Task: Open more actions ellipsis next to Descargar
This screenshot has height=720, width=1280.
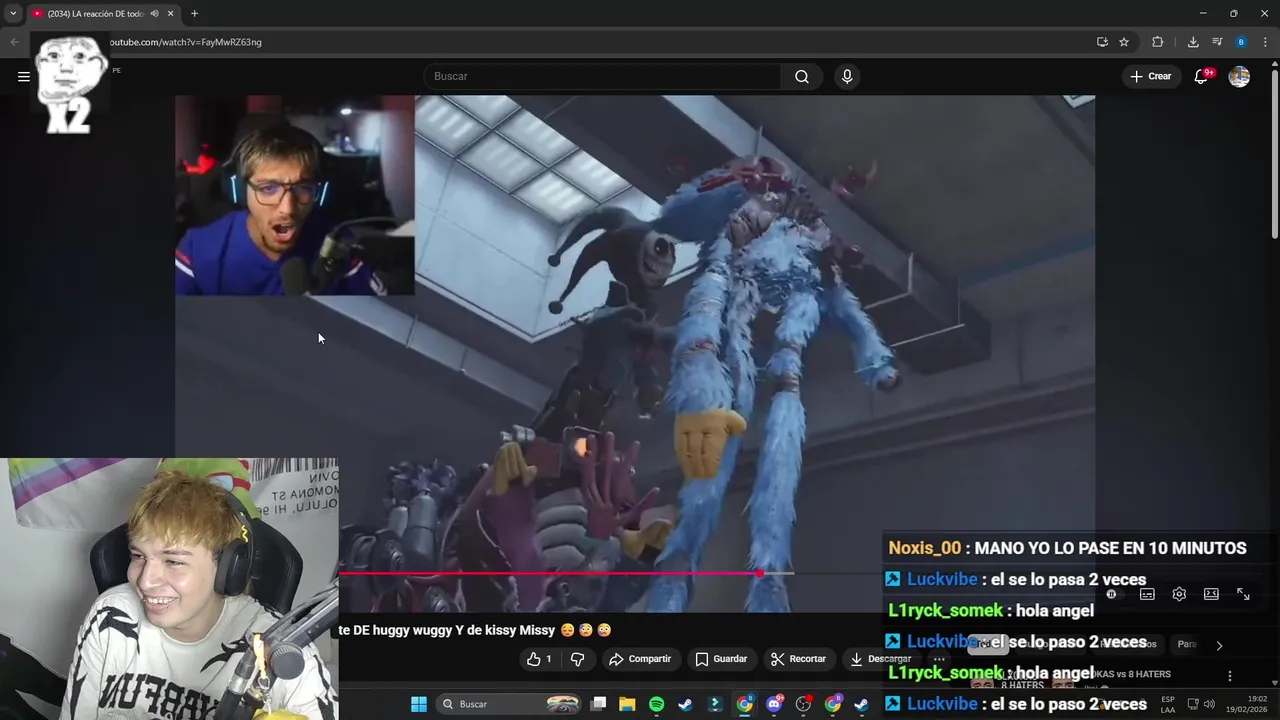Action: pyautogui.click(x=939, y=659)
